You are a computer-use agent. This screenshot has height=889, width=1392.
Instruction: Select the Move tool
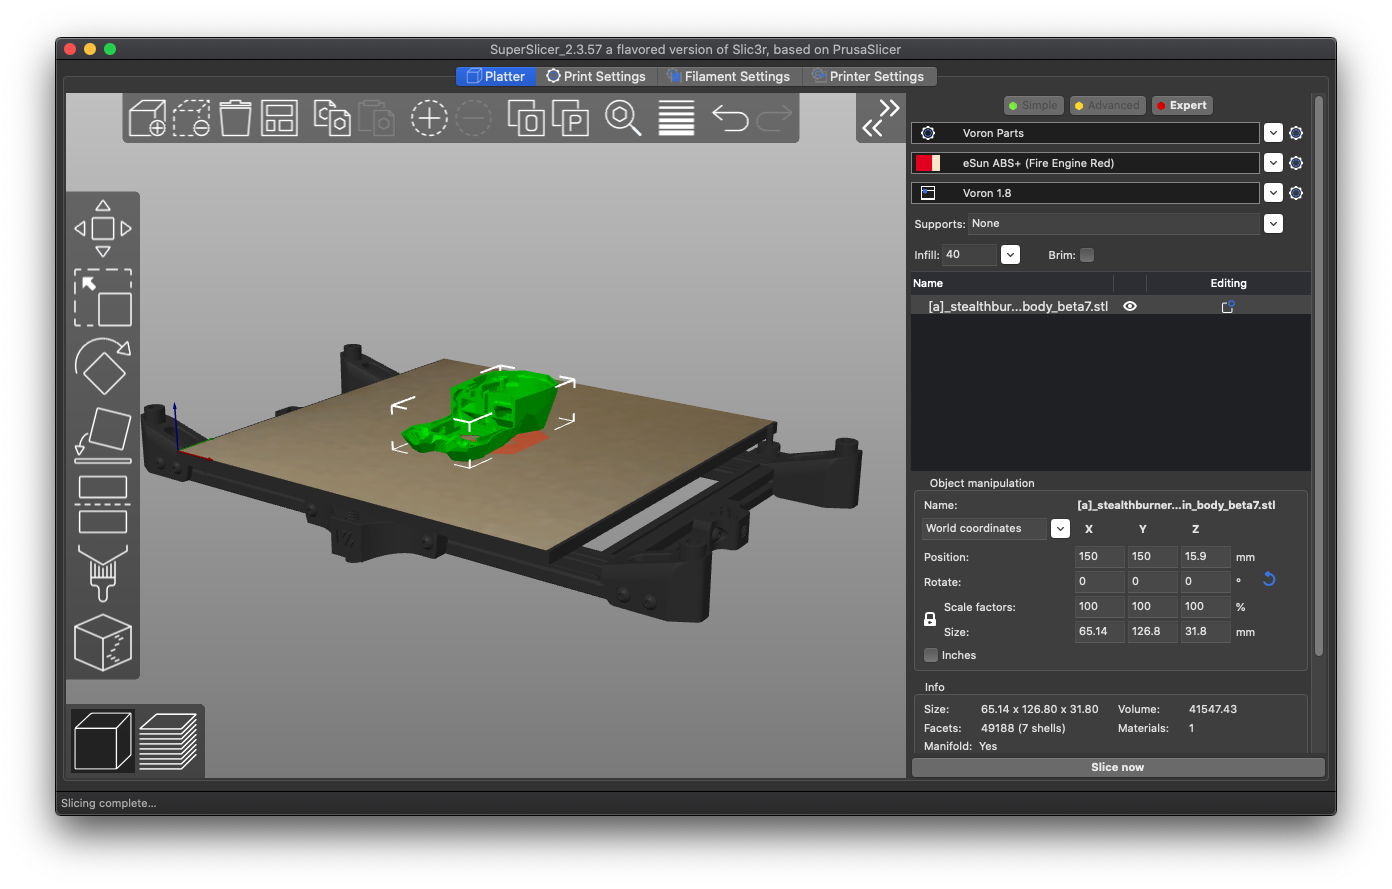point(103,228)
